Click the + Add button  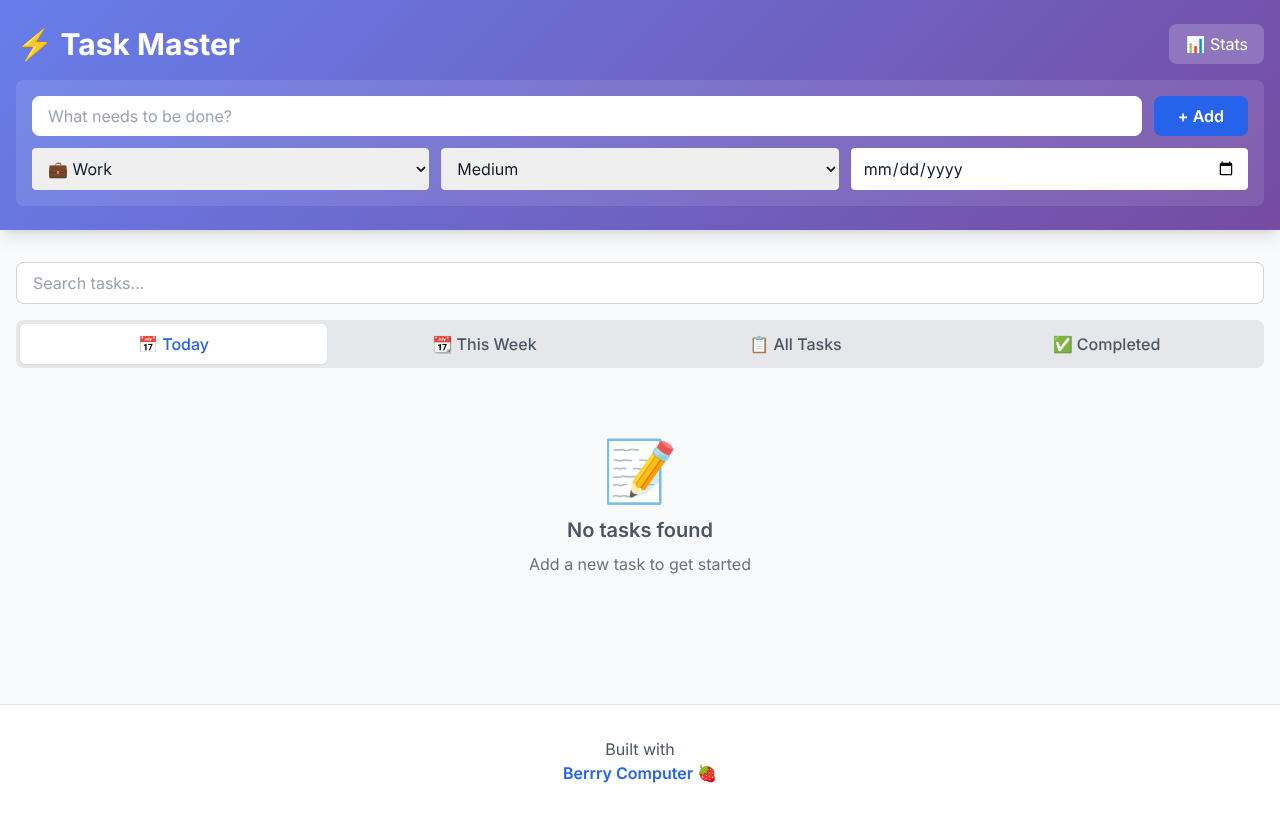[1200, 116]
